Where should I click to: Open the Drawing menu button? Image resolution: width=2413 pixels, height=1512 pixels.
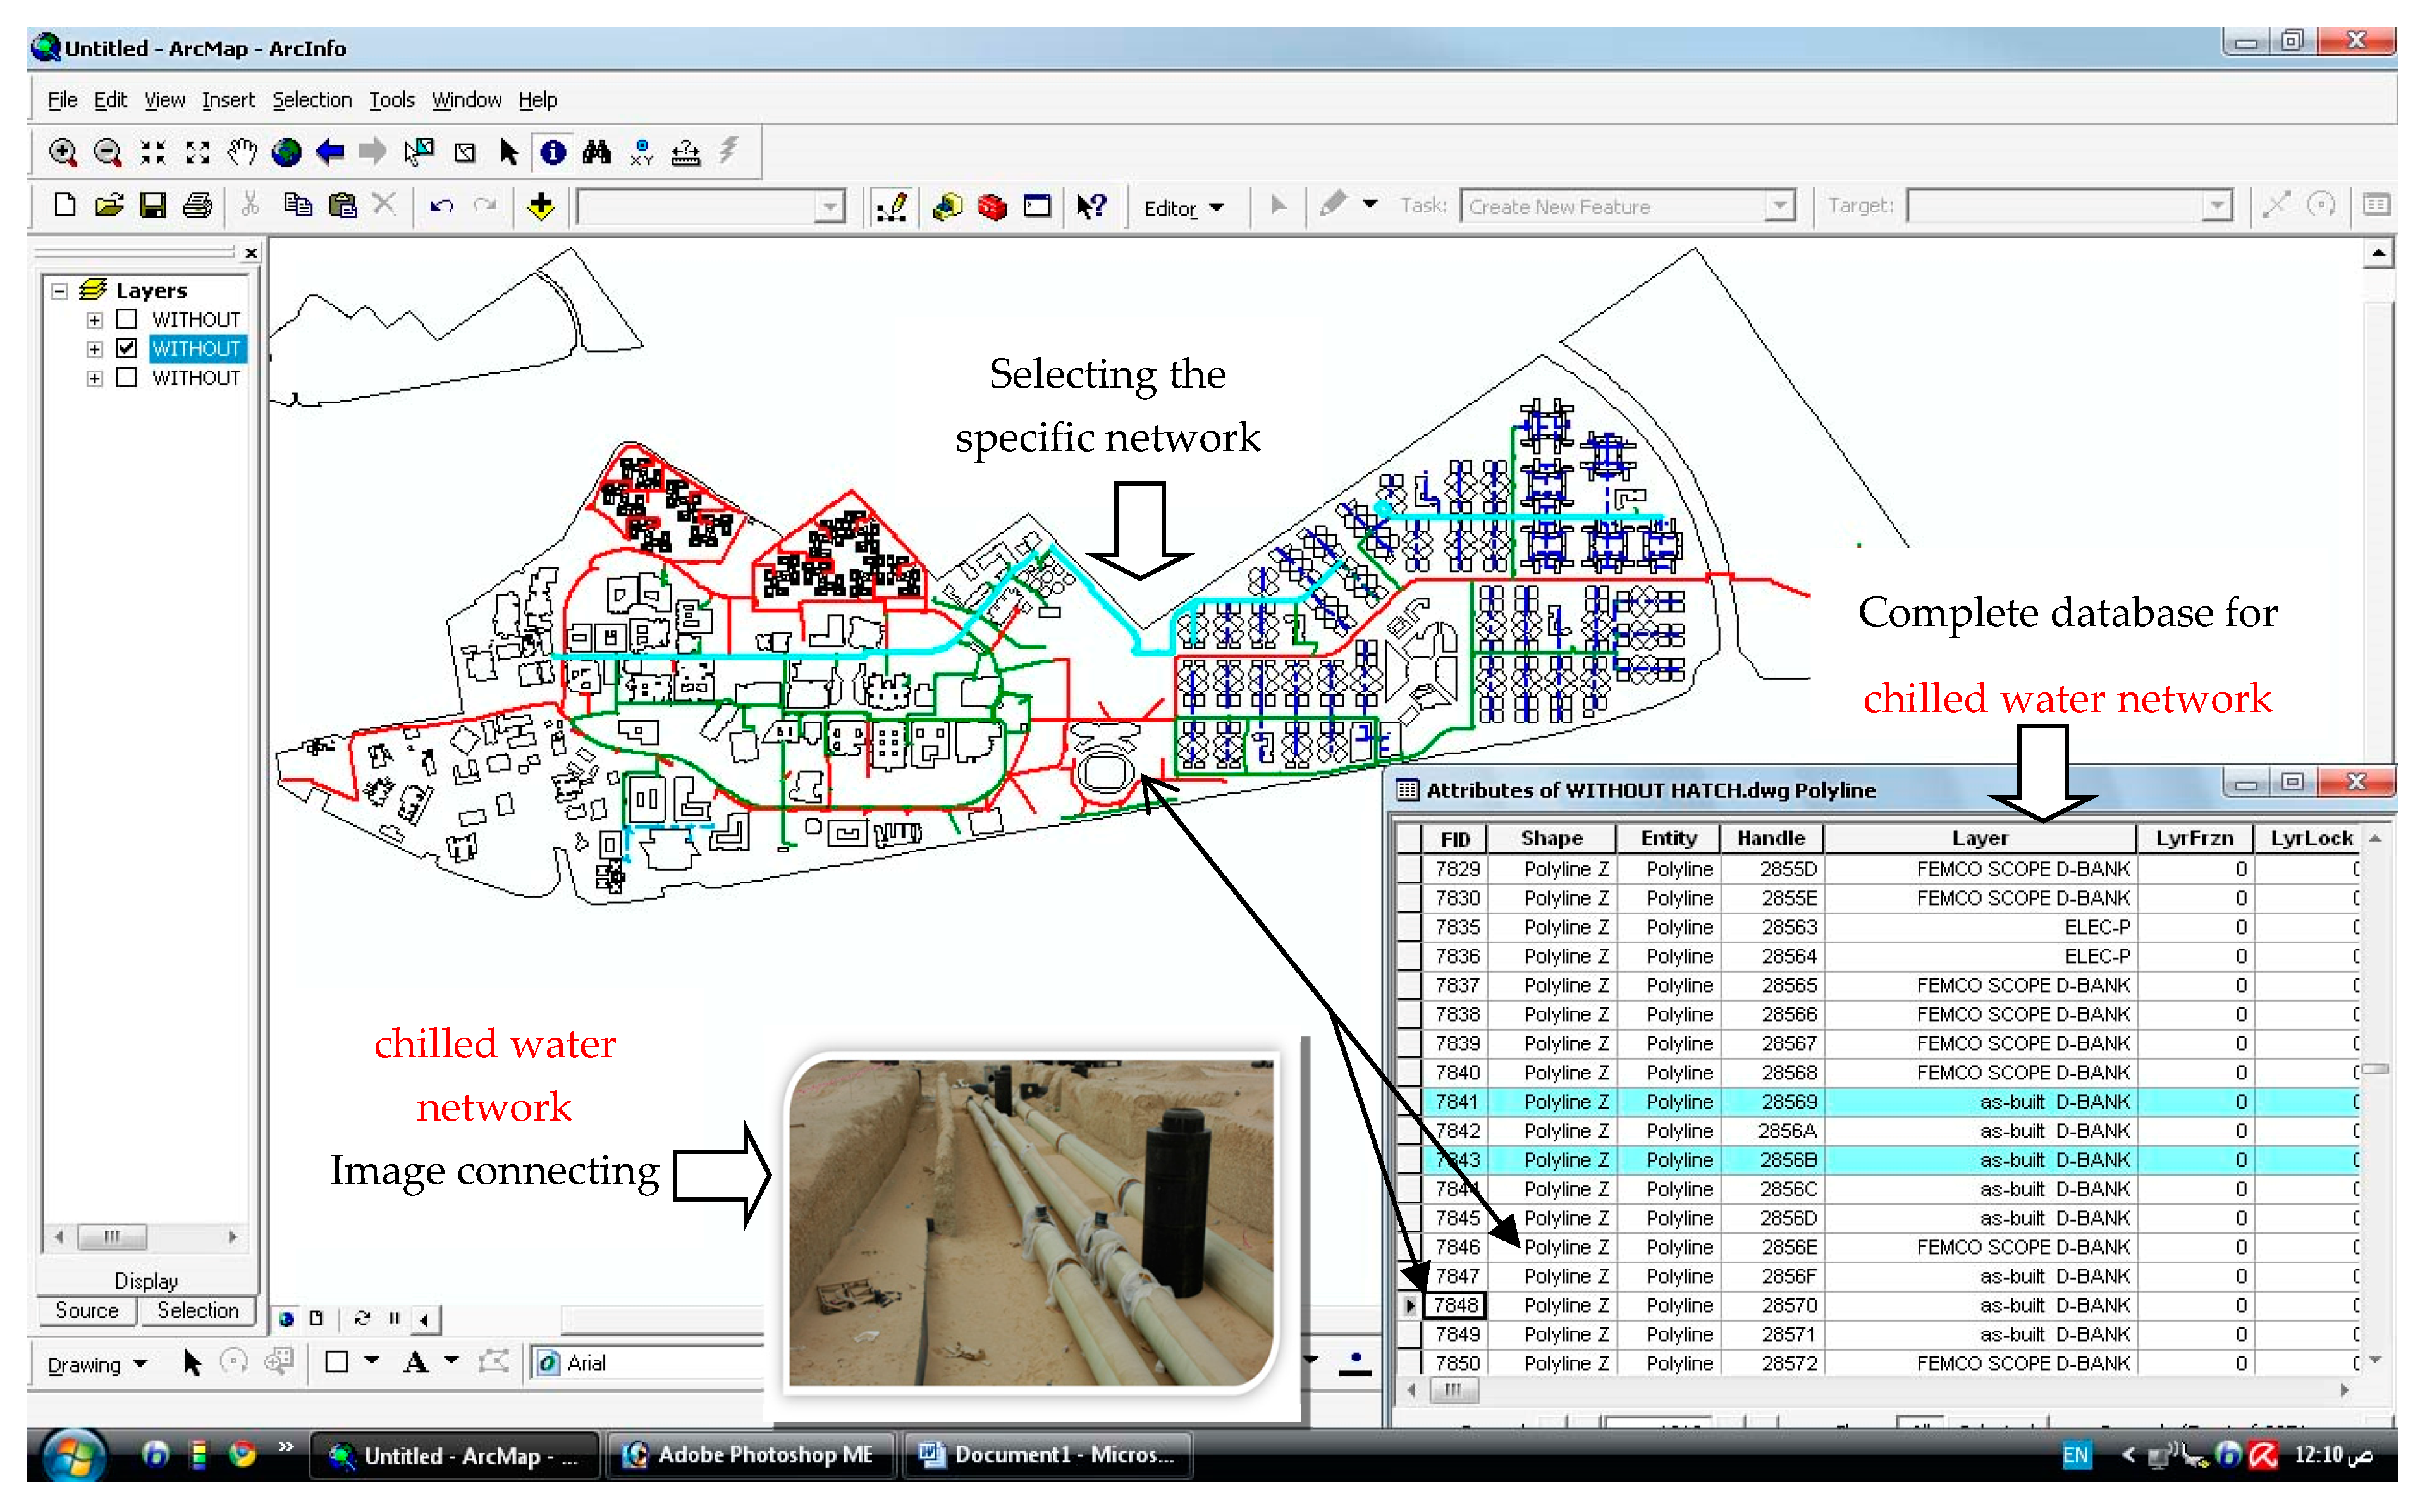coord(96,1364)
